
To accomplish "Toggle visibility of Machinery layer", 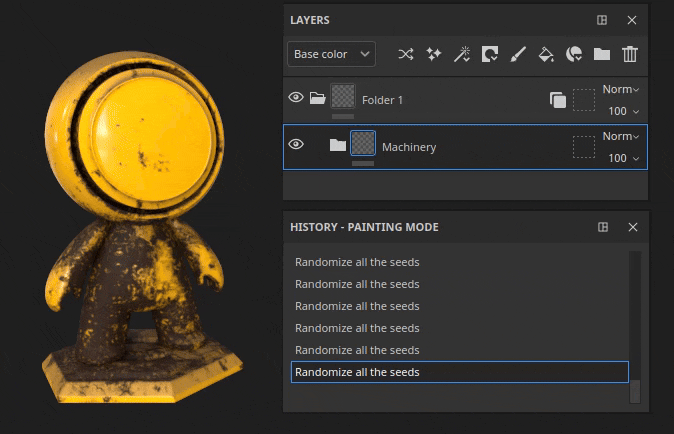I will [296, 145].
